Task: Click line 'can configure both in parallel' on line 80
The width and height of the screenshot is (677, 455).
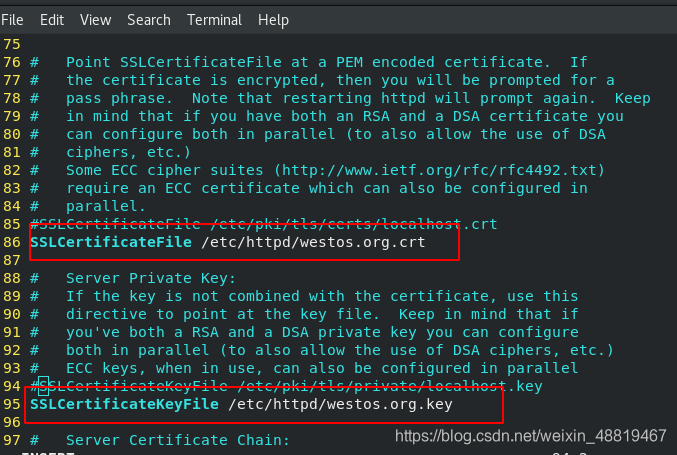Action: (318, 134)
